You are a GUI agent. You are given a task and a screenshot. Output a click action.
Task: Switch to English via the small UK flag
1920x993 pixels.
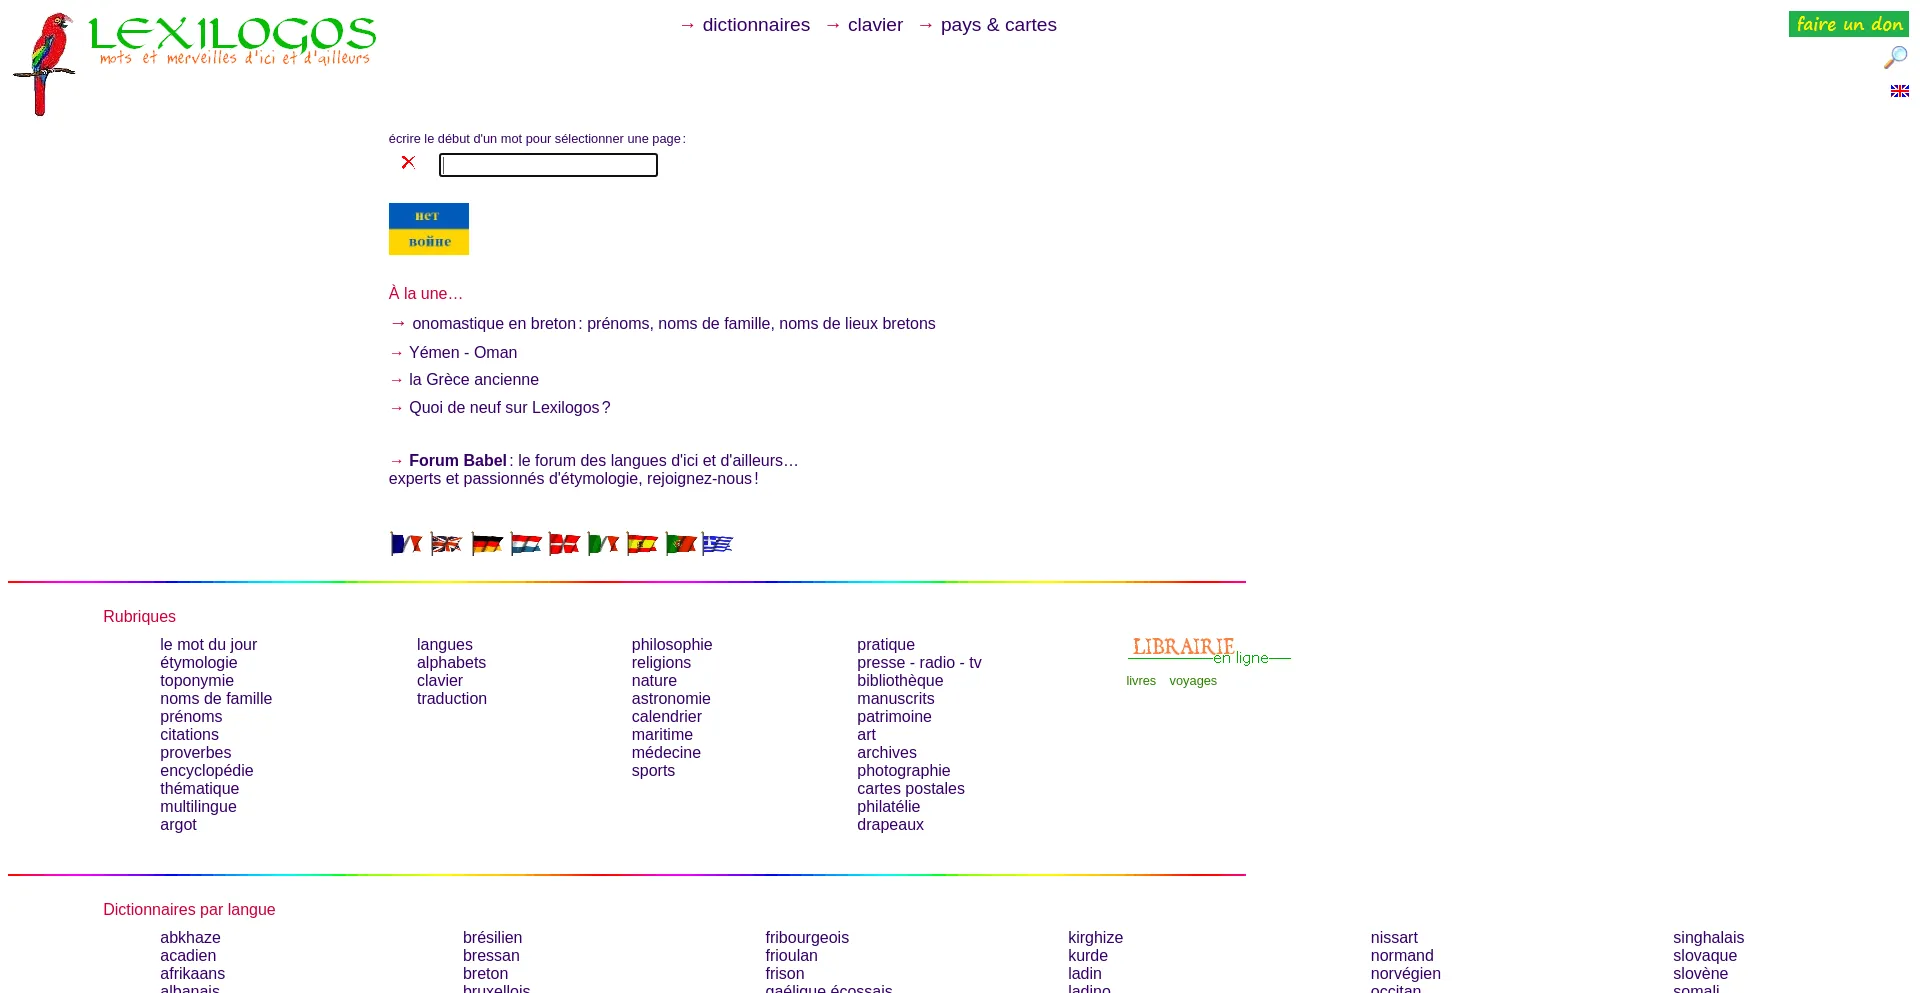click(x=1899, y=91)
